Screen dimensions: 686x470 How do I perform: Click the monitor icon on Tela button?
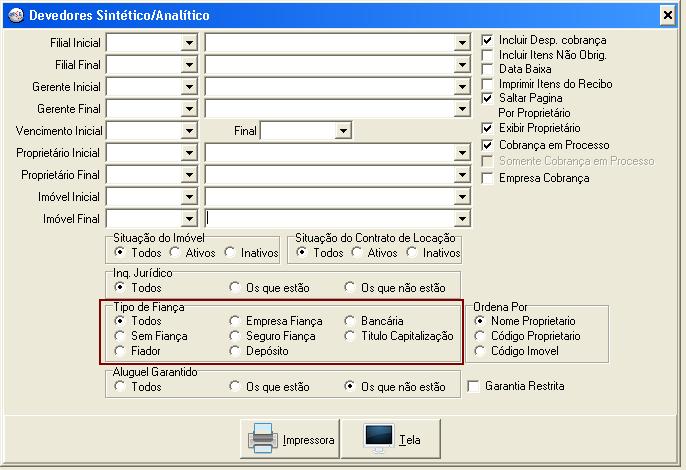[379, 438]
